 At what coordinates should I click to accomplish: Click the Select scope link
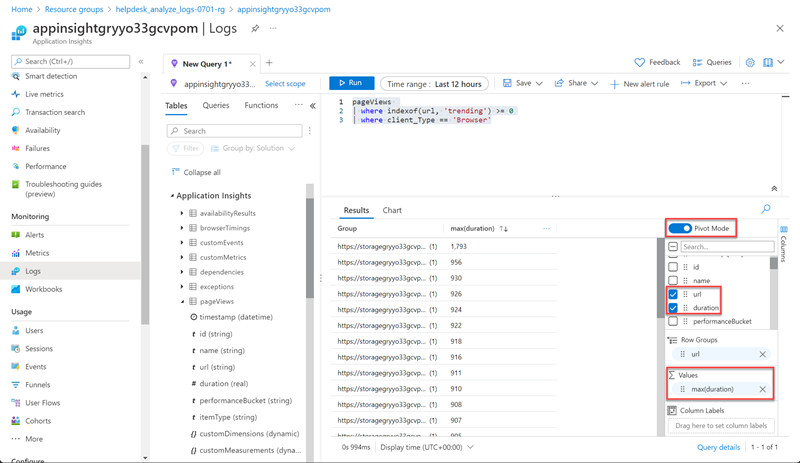(285, 84)
